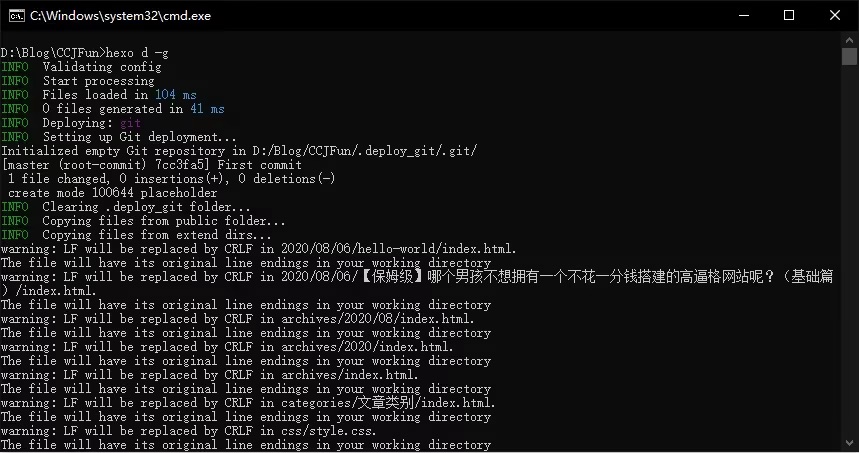
Task: Click the "41 ms" generation time text
Action: [x=207, y=109]
